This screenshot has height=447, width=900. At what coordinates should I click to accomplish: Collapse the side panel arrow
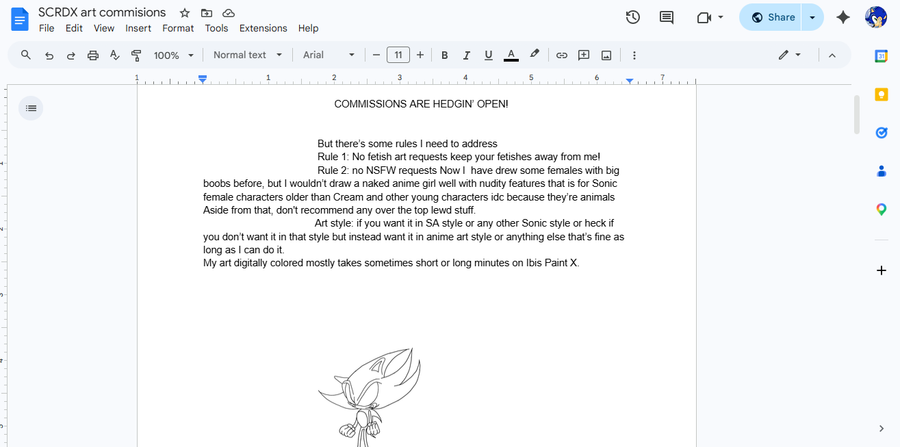tap(882, 428)
